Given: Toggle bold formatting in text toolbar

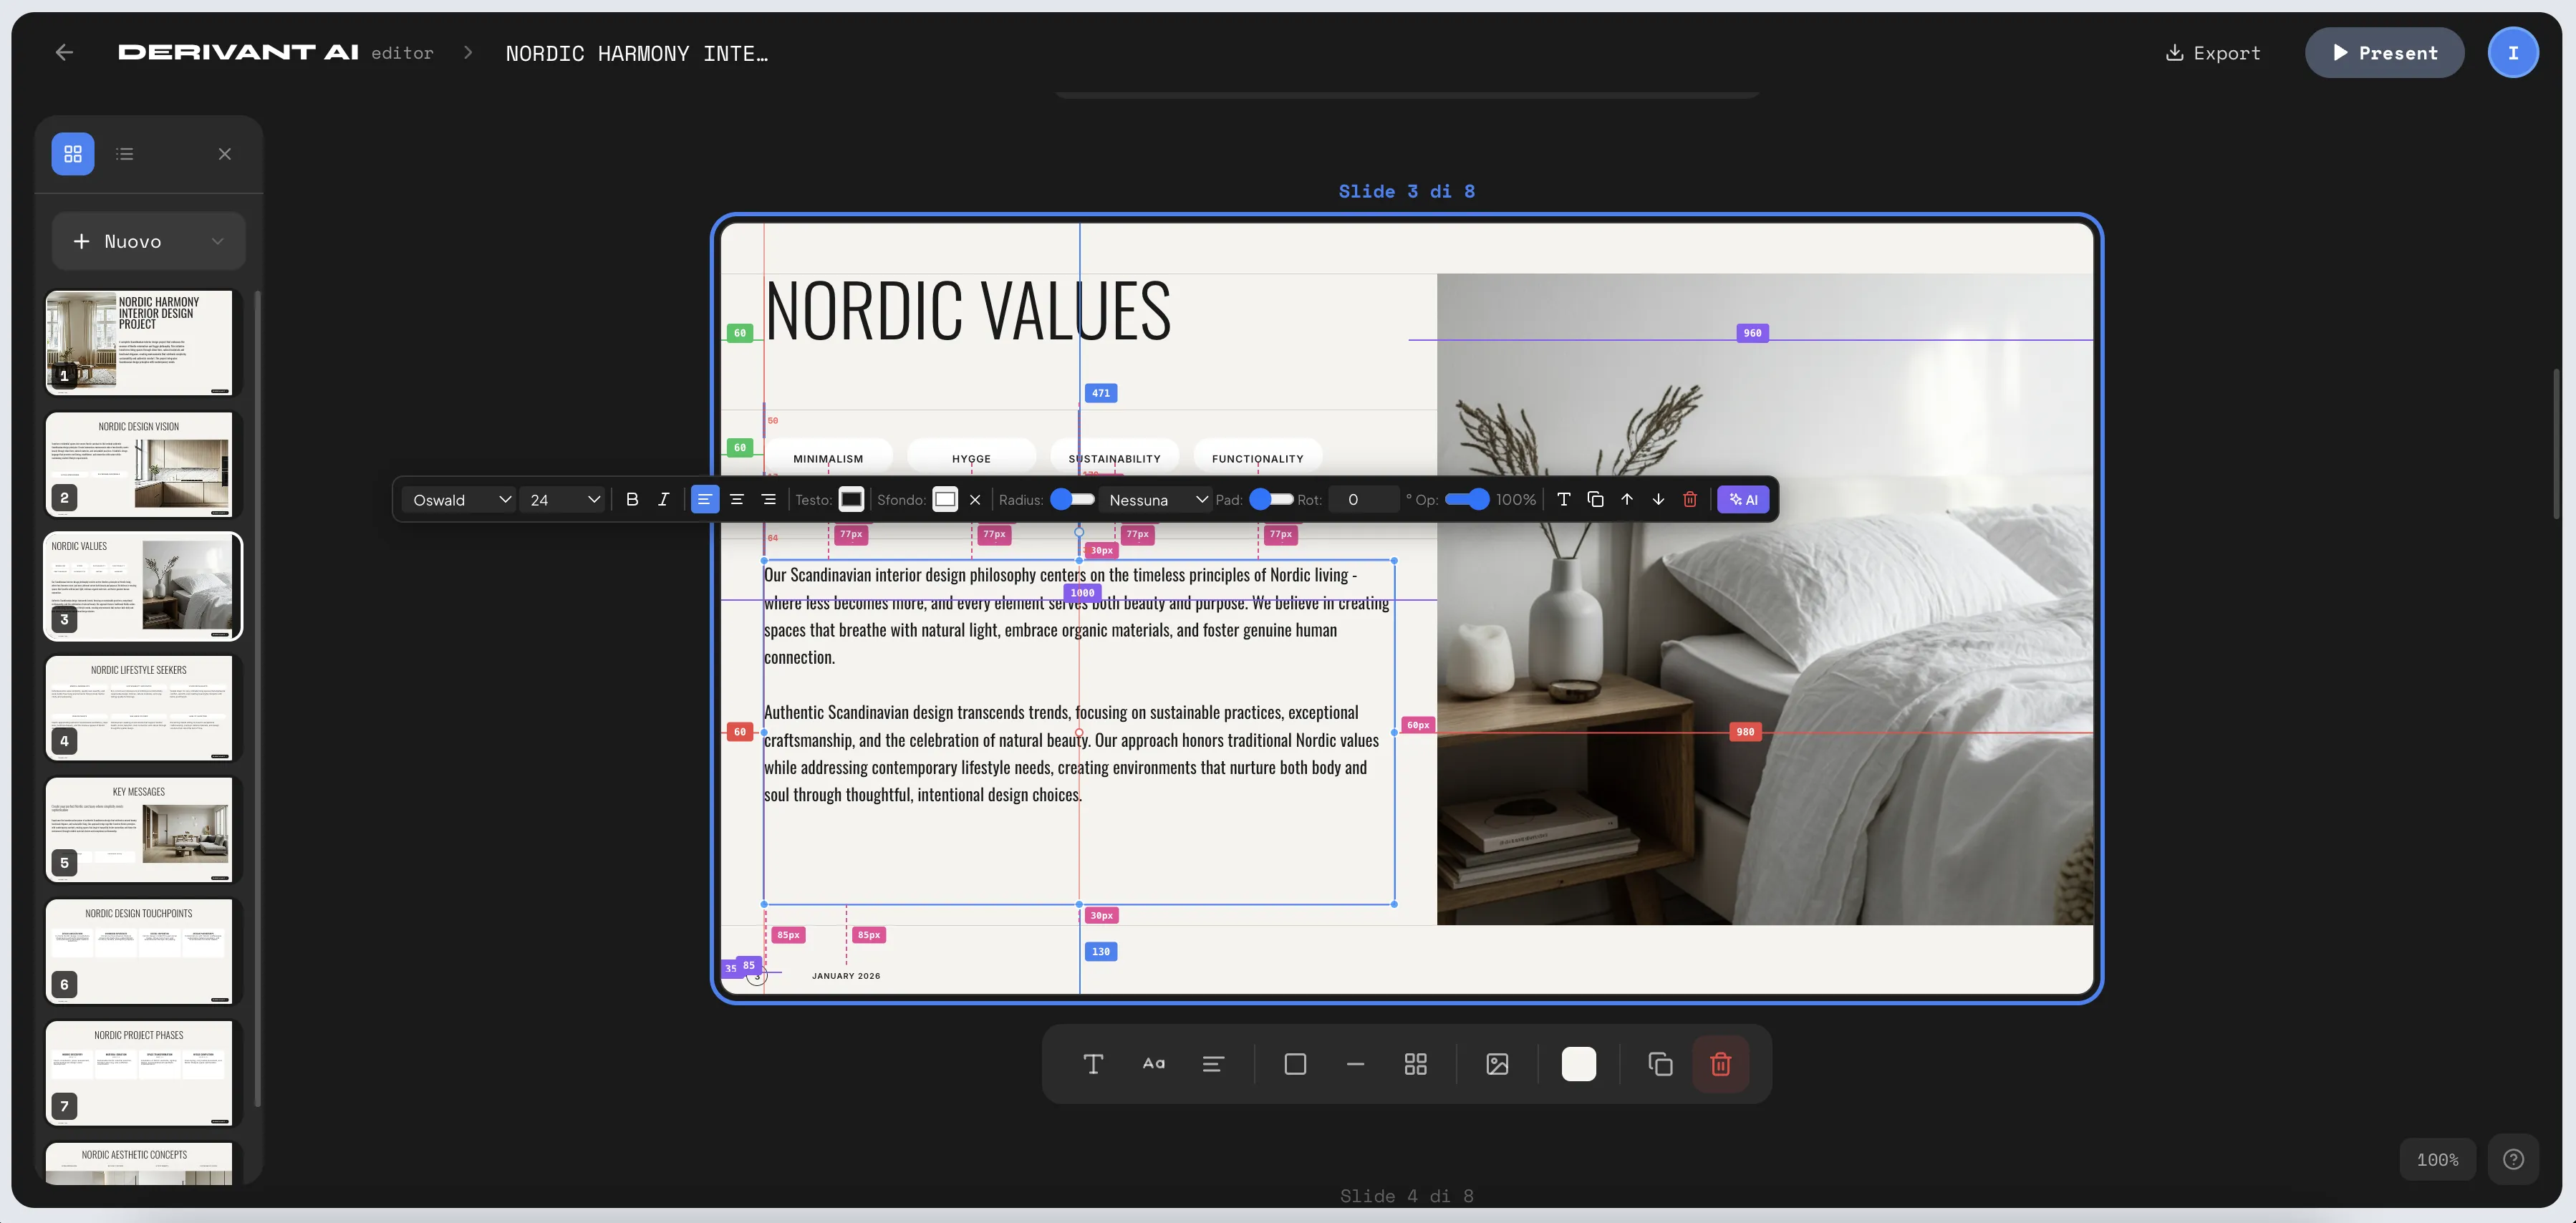Looking at the screenshot, I should pos(632,500).
